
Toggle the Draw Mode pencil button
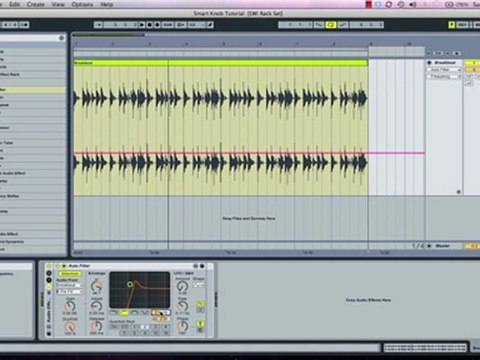[210, 25]
